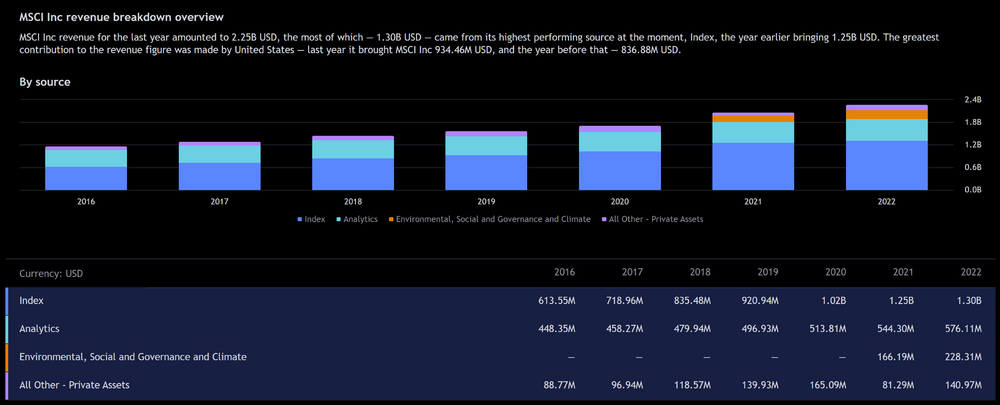This screenshot has height=405, width=1000.
Task: Click Private Assets value 96.94M
Action: (626, 385)
